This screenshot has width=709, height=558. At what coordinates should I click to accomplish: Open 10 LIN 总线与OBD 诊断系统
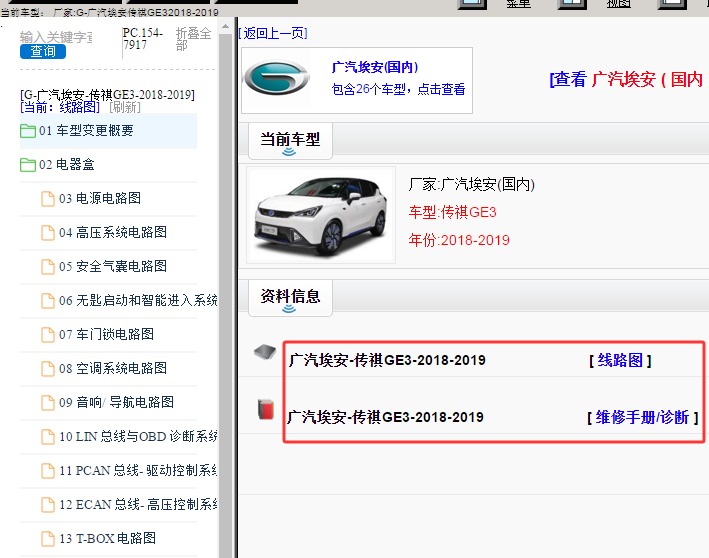(138, 436)
